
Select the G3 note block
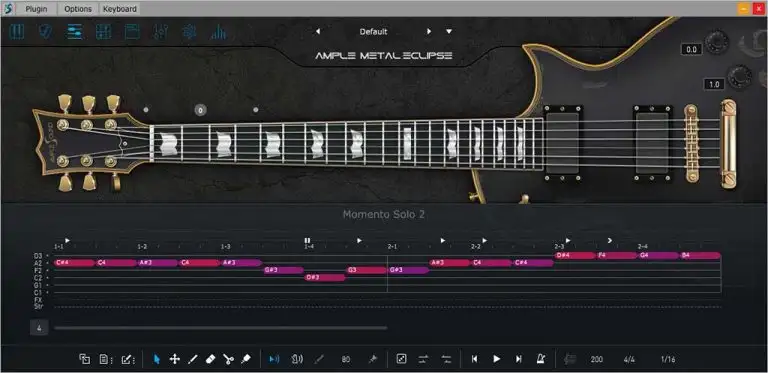pos(366,270)
